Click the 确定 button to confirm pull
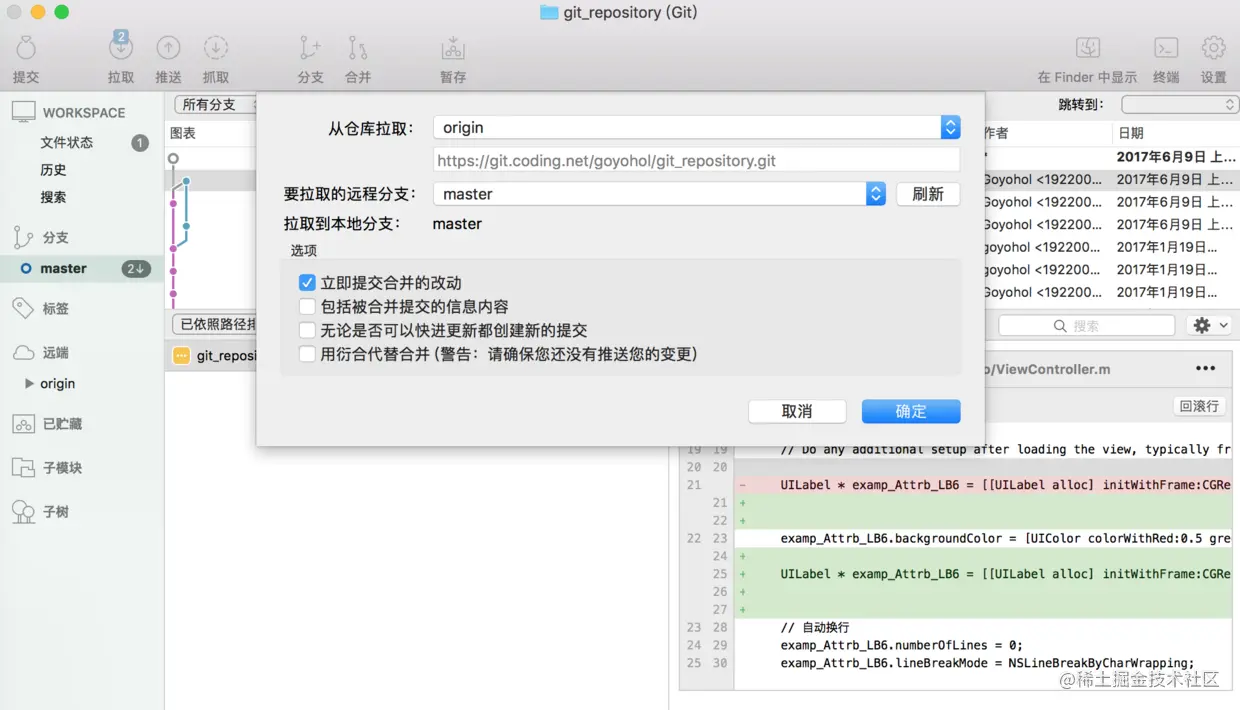1240x710 pixels. (910, 411)
